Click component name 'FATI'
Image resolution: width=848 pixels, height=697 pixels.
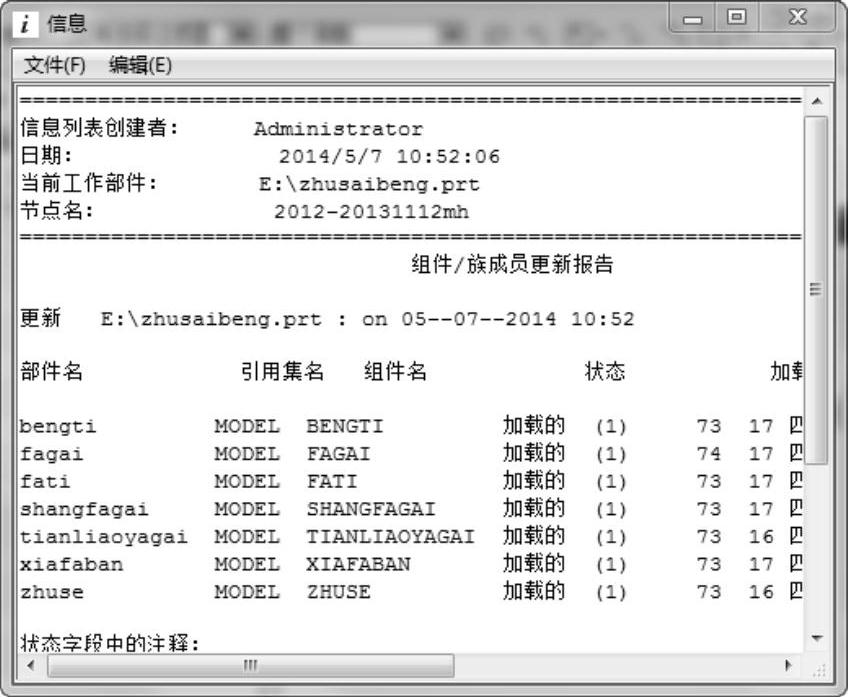click(x=332, y=481)
